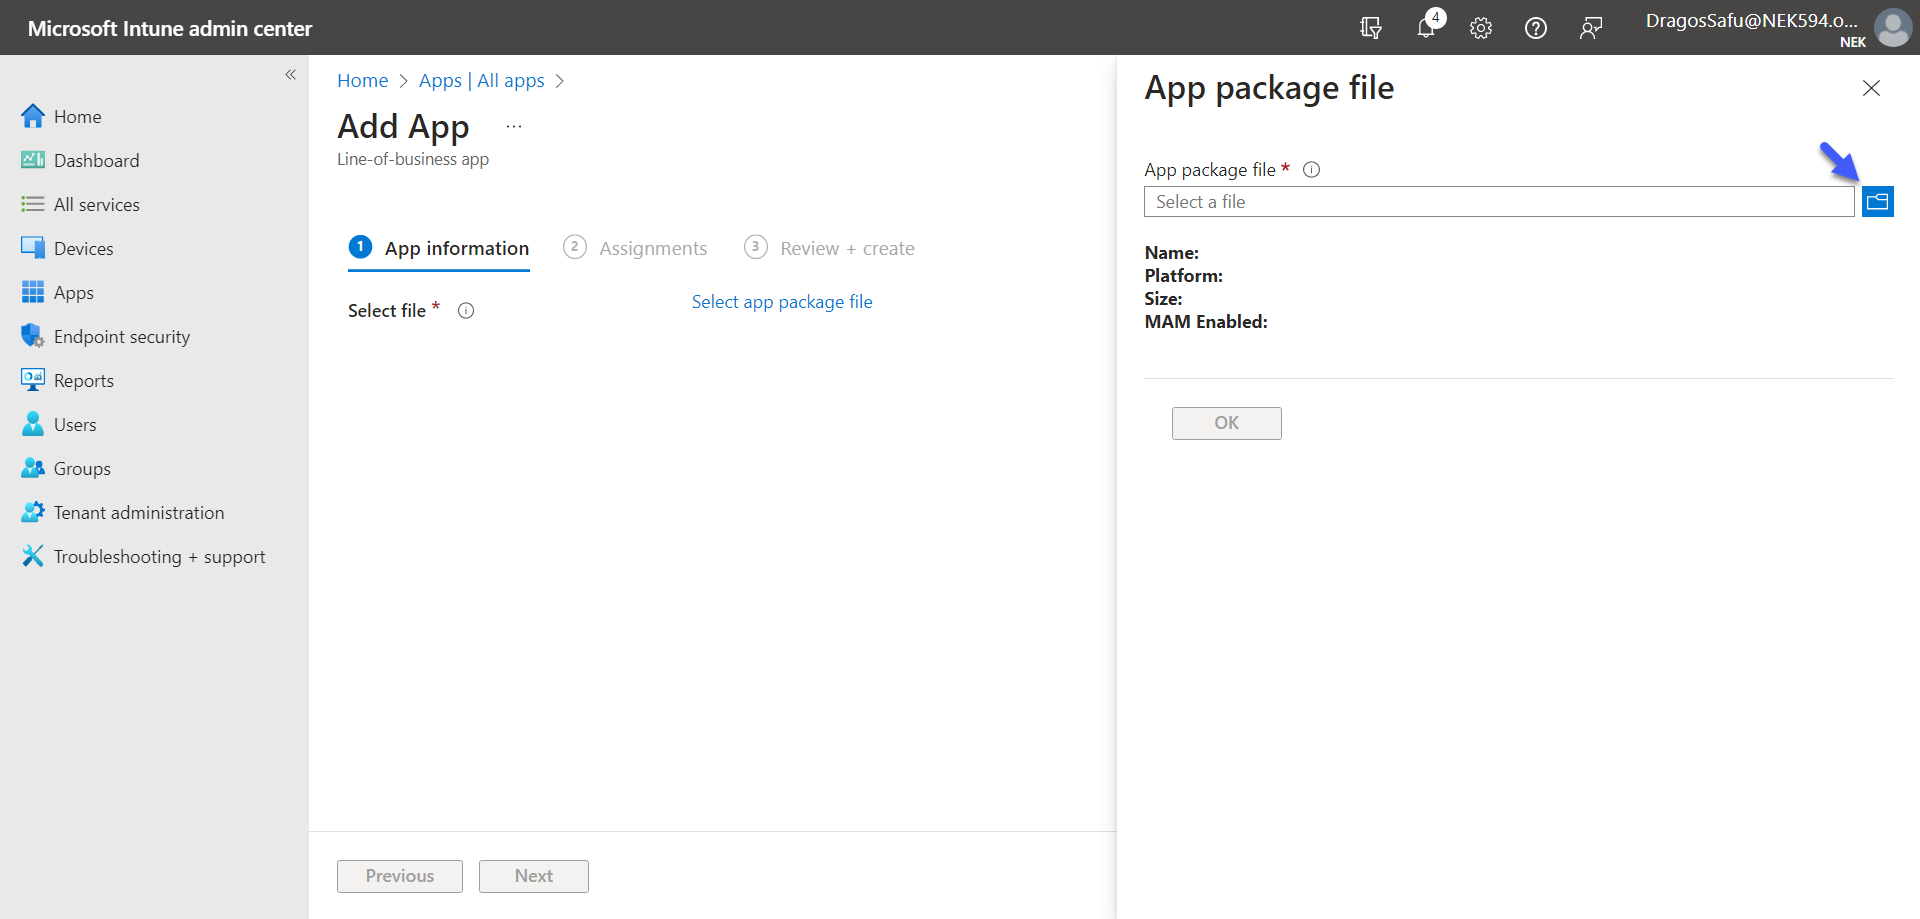Open the notifications bell icon
The width and height of the screenshot is (1920, 919).
click(1427, 27)
